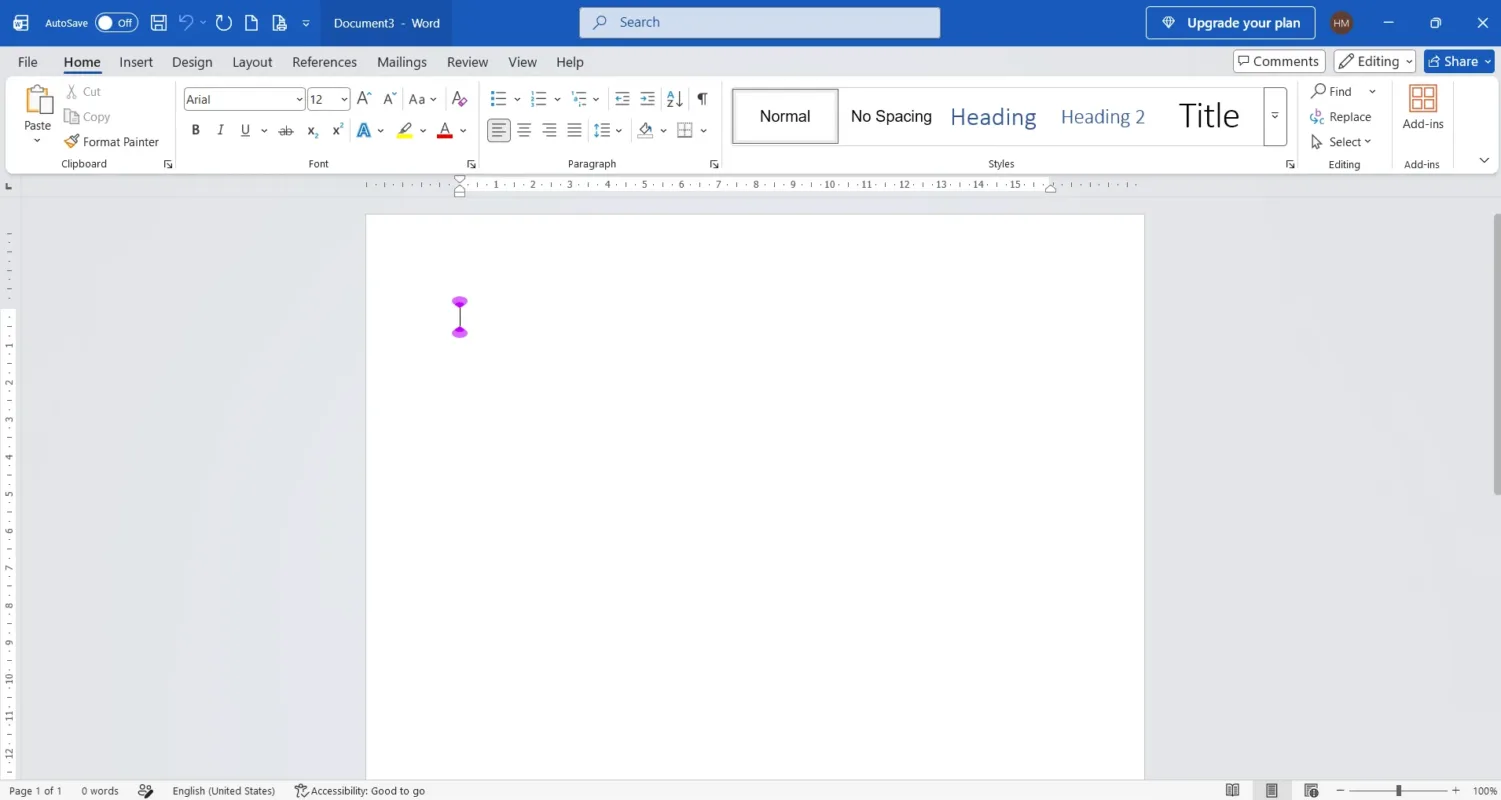The image size is (1501, 800).
Task: Toggle Italic formatting
Action: click(x=220, y=130)
